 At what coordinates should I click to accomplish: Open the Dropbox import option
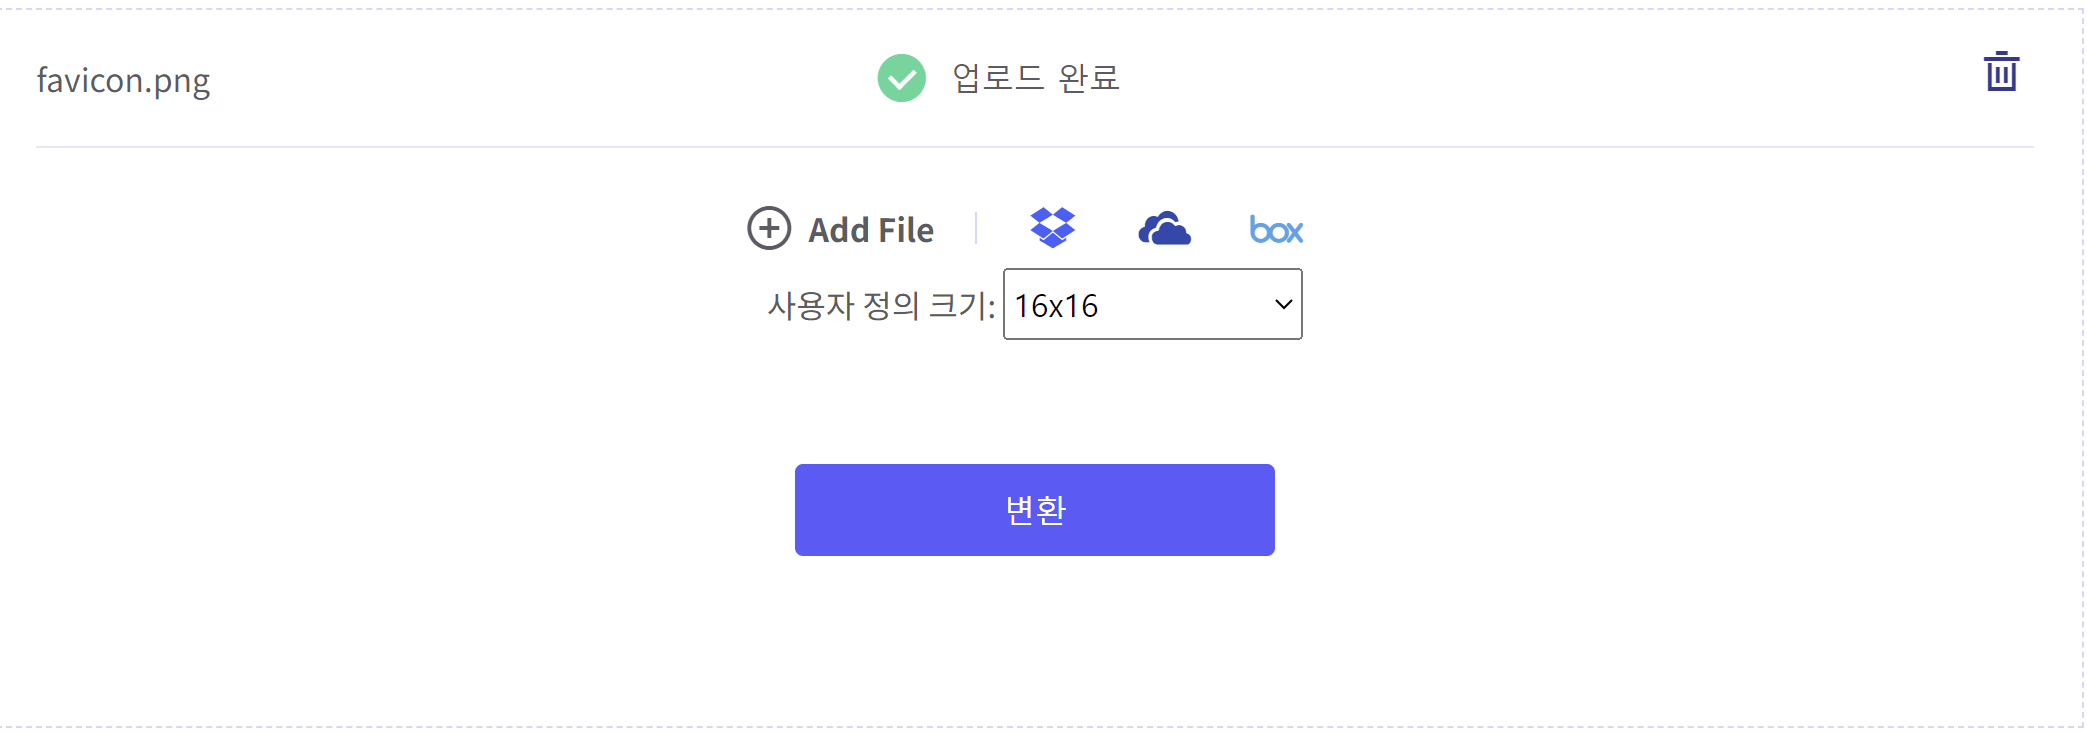click(1052, 228)
